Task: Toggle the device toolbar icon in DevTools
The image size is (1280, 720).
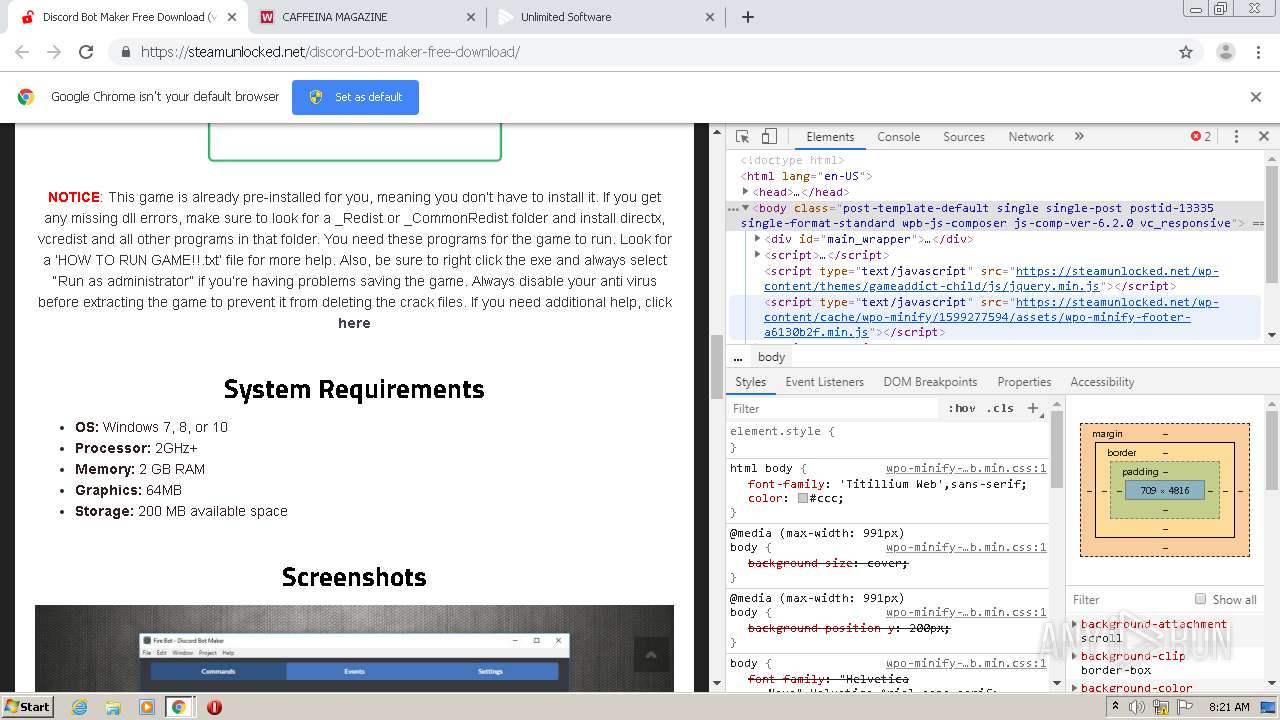Action: (769, 137)
